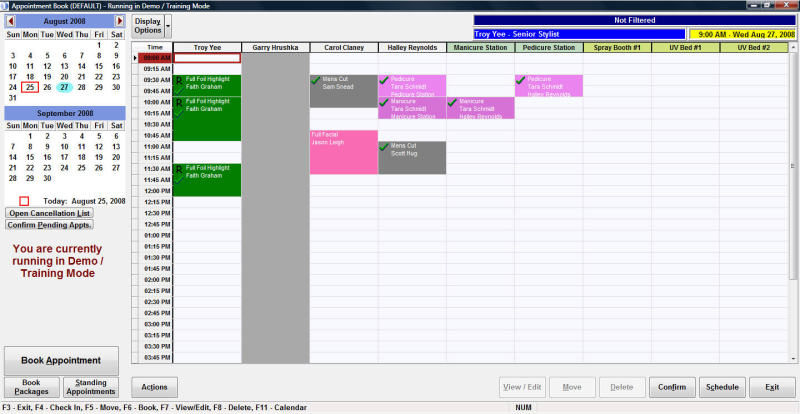
Task: Click the Schedule button
Action: (x=722, y=387)
